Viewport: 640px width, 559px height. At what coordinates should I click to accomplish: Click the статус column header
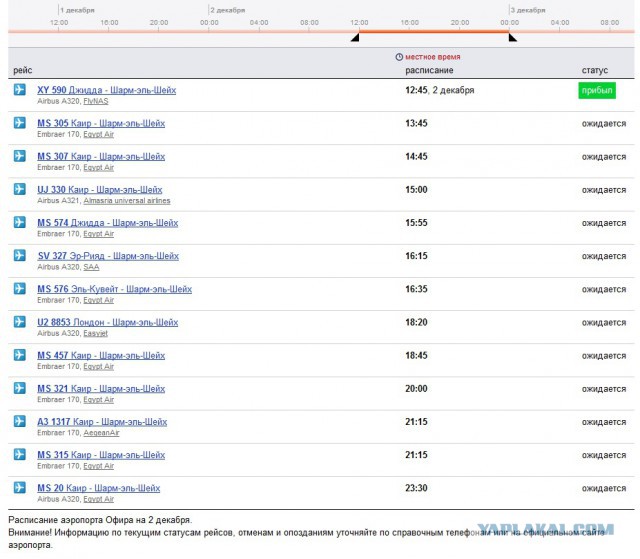pos(595,70)
